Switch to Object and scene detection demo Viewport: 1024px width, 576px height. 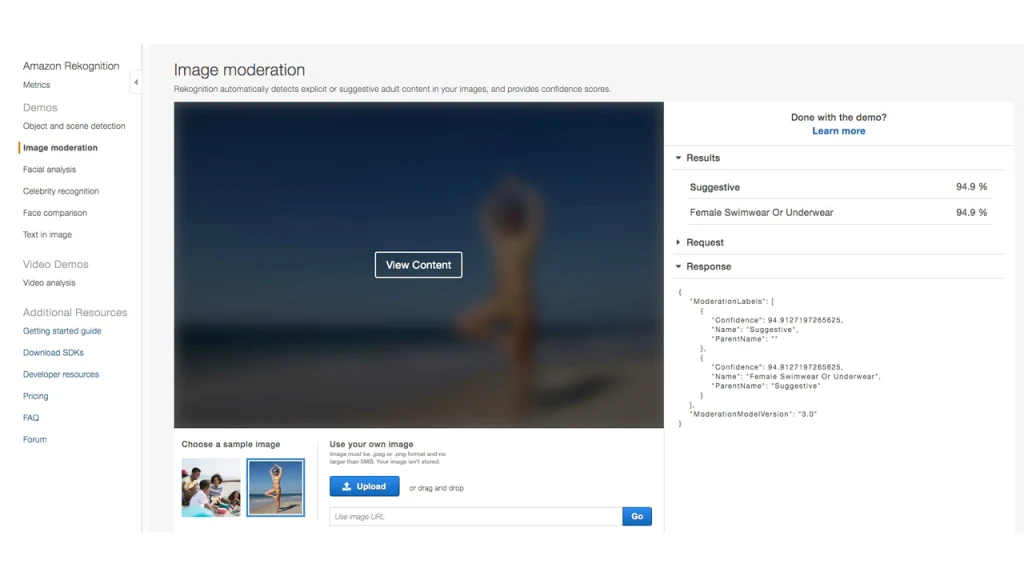point(72,125)
